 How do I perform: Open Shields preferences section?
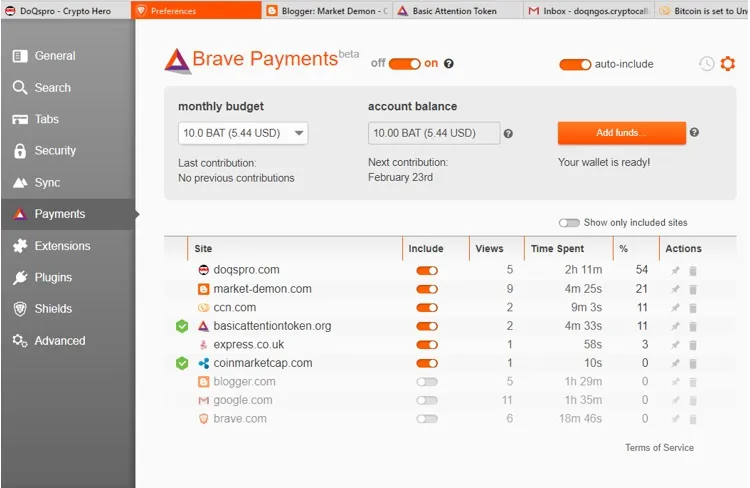click(68, 309)
